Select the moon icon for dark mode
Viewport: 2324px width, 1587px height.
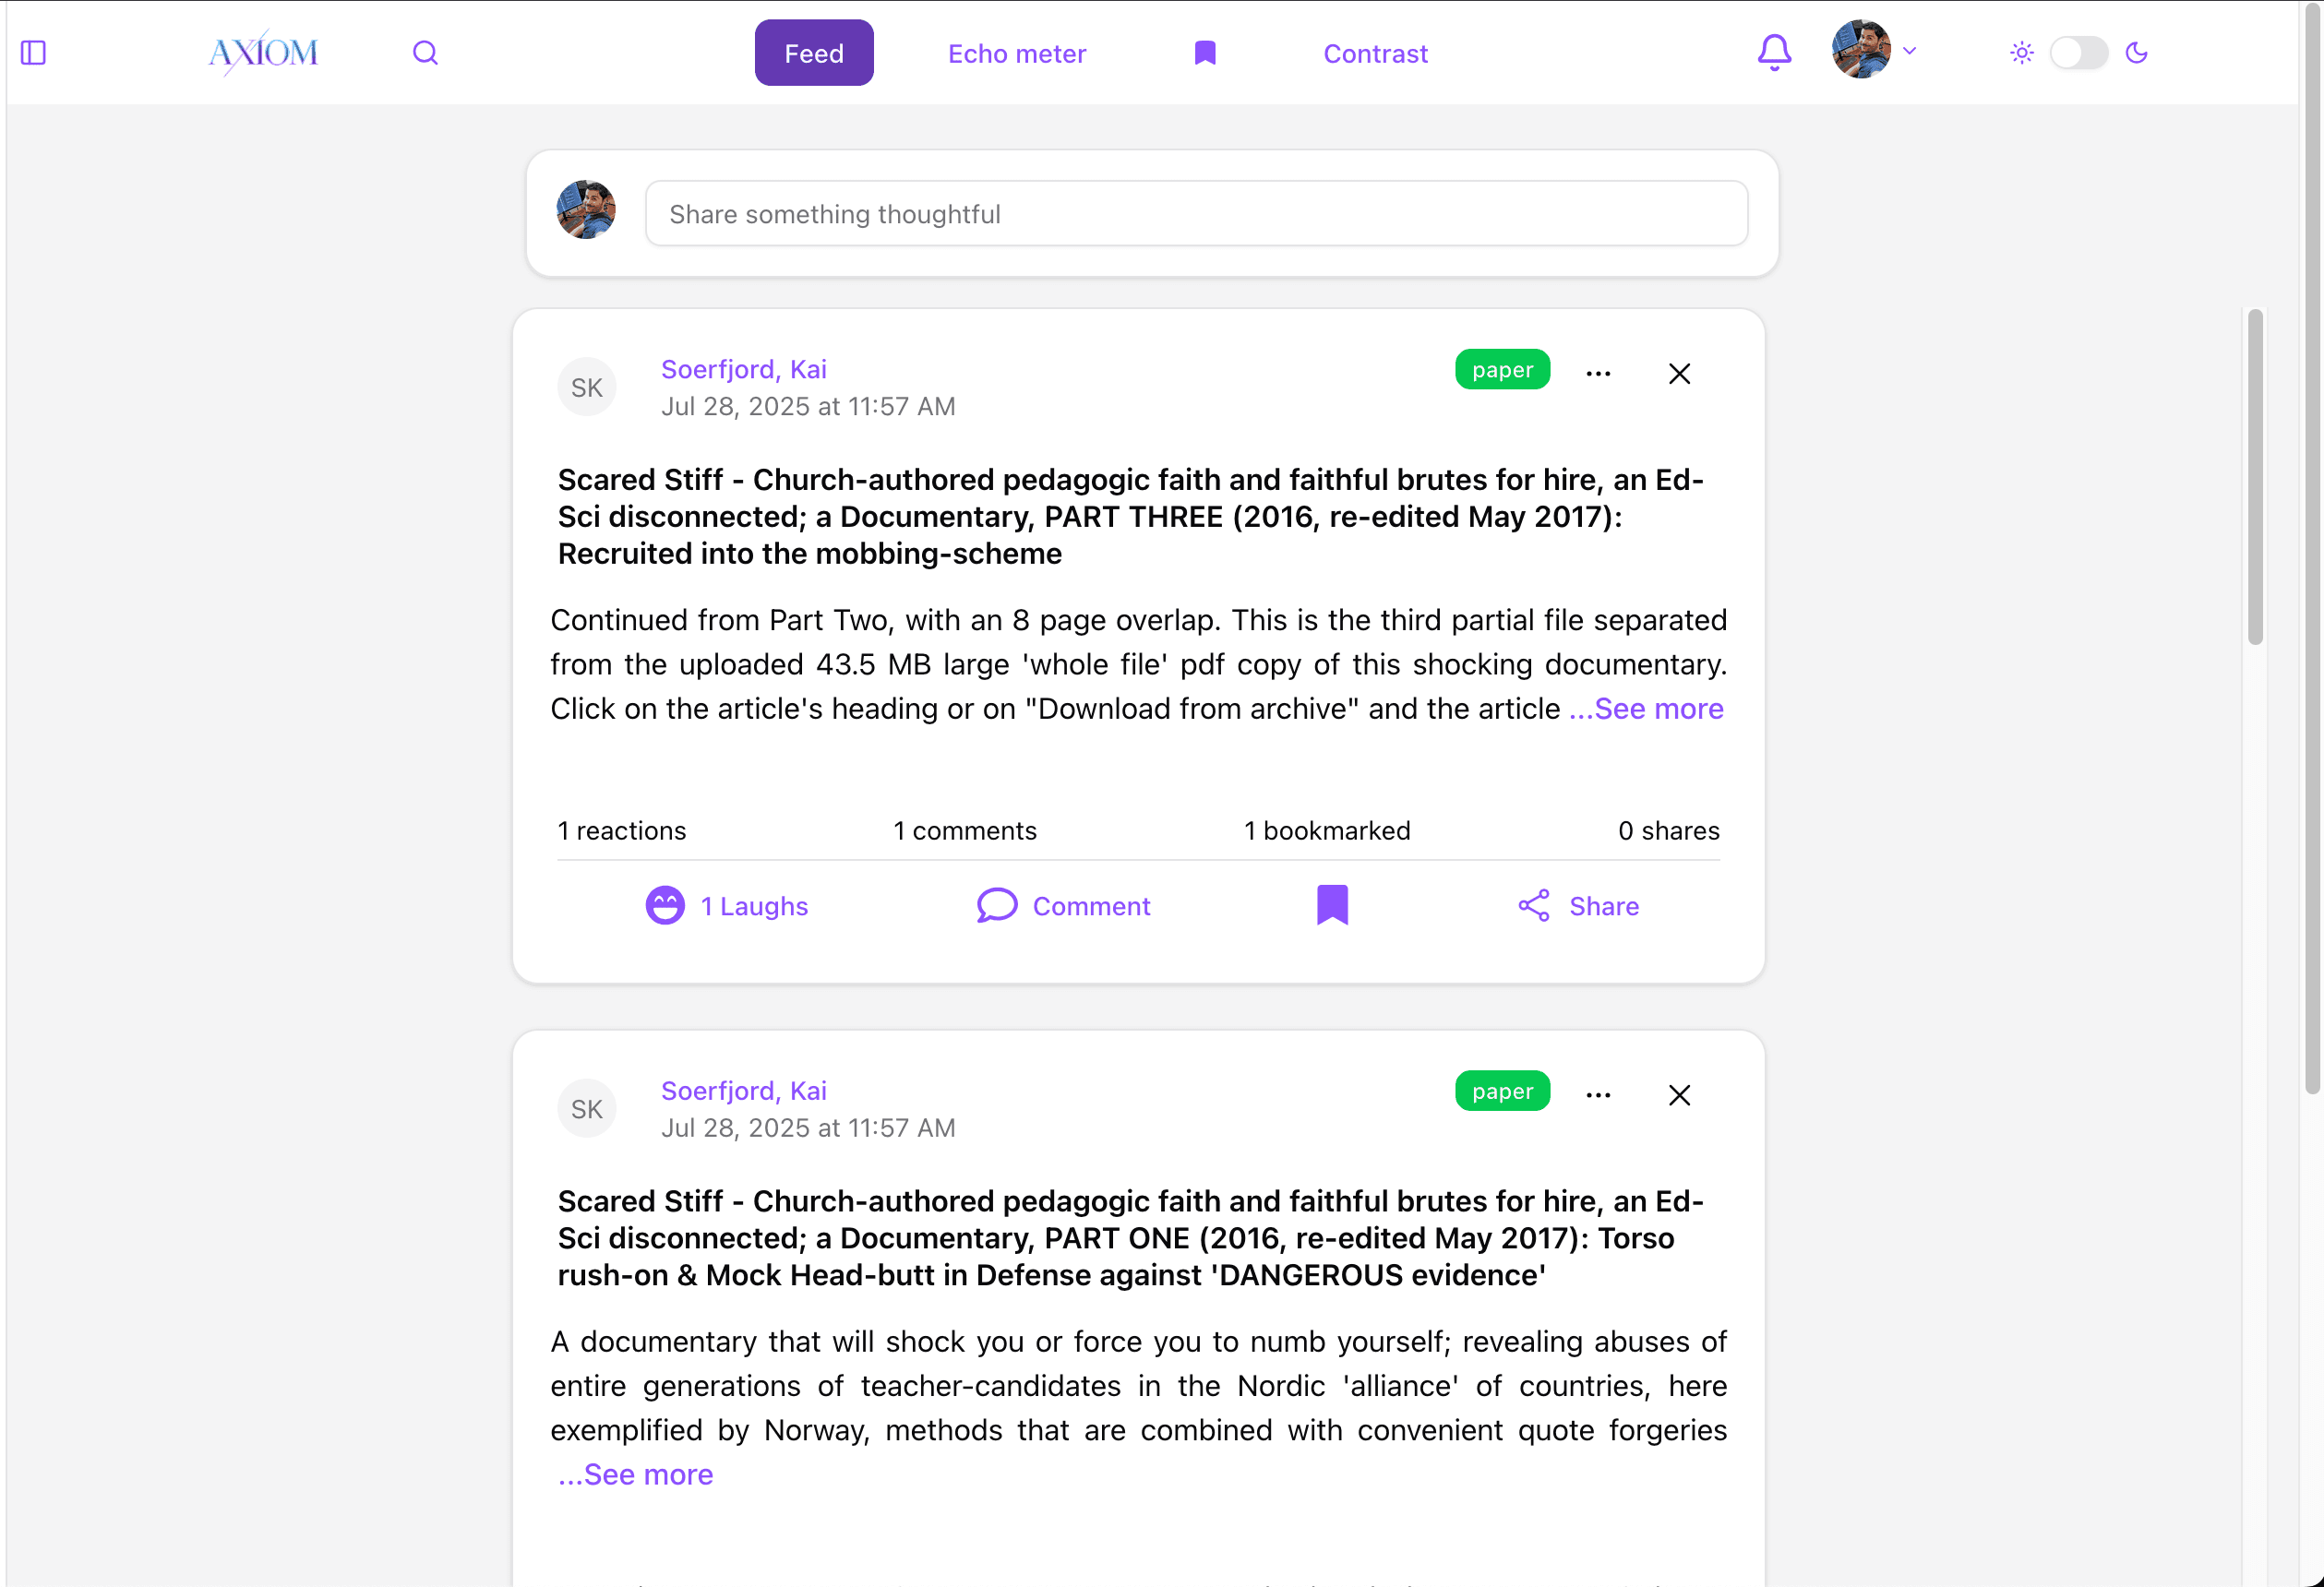pos(2138,53)
